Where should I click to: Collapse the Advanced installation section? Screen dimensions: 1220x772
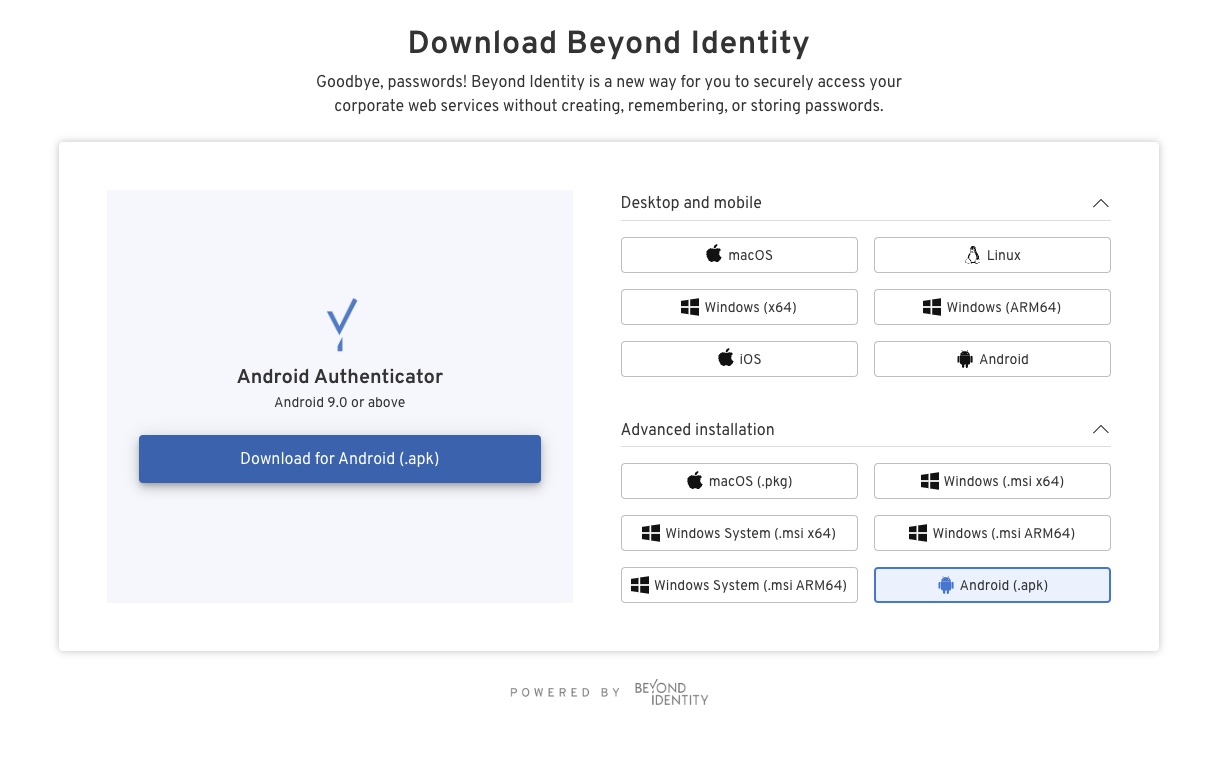1101,430
